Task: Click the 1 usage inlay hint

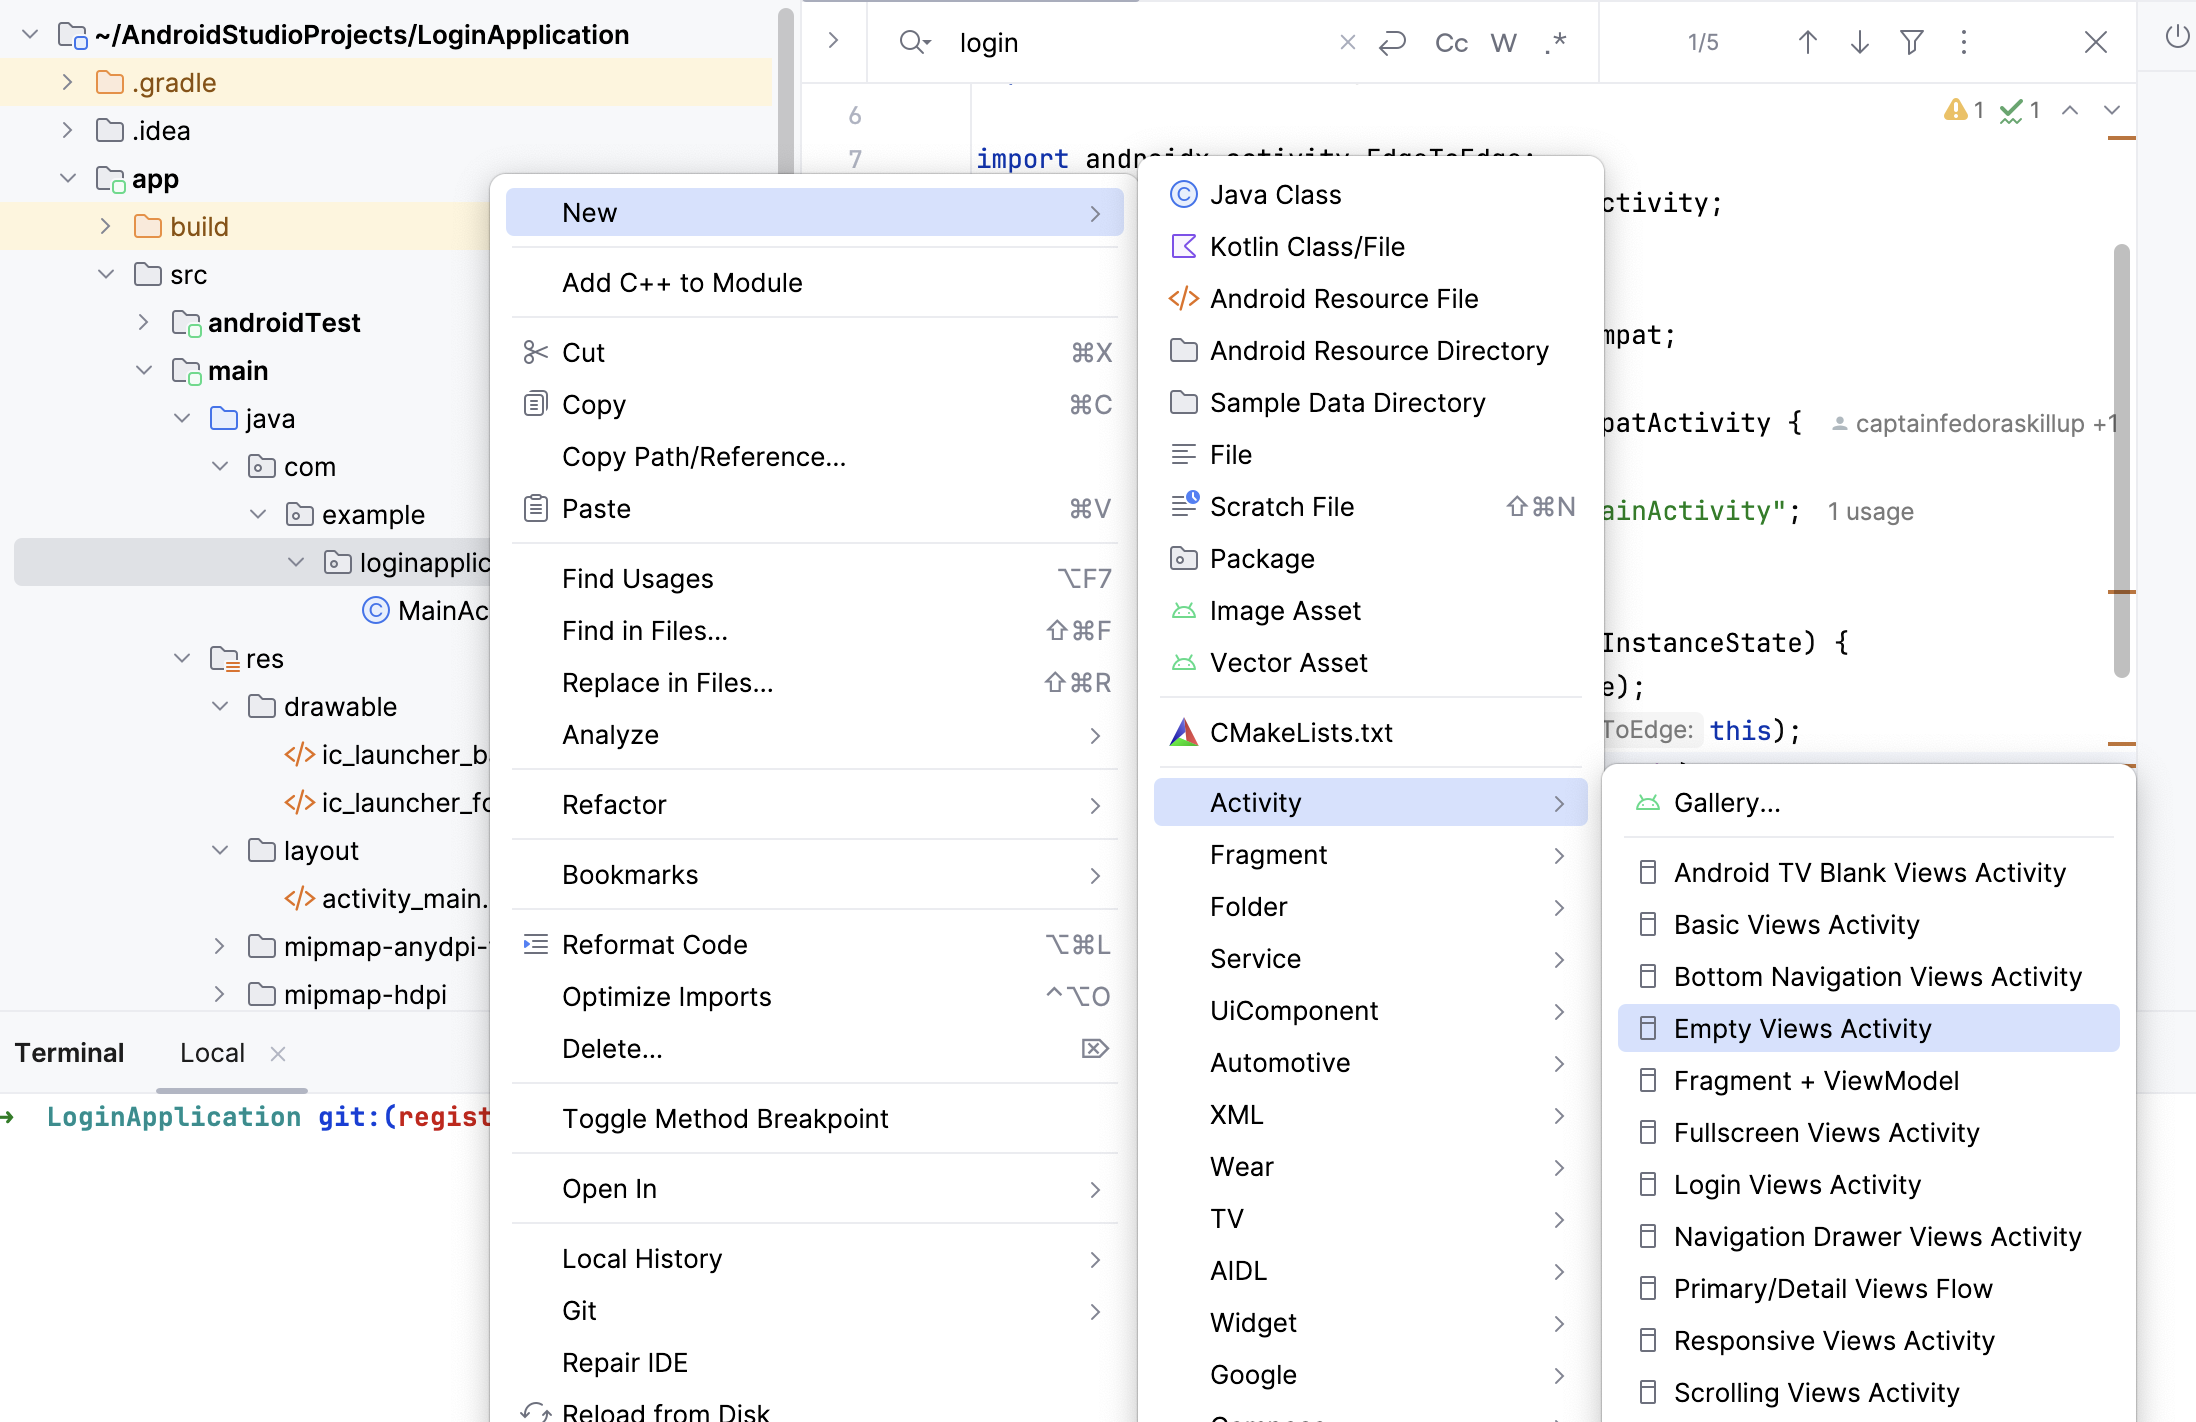Action: [1870, 512]
